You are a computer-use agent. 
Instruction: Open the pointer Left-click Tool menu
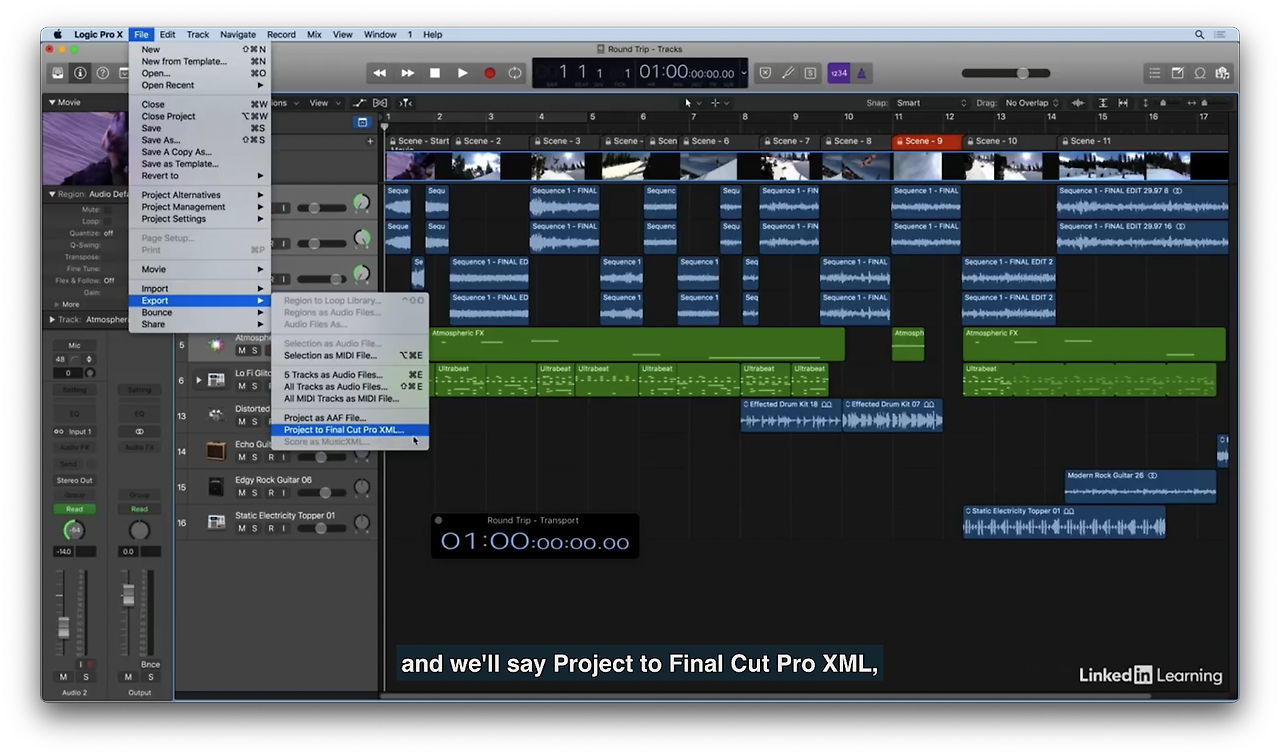pyautogui.click(x=692, y=103)
